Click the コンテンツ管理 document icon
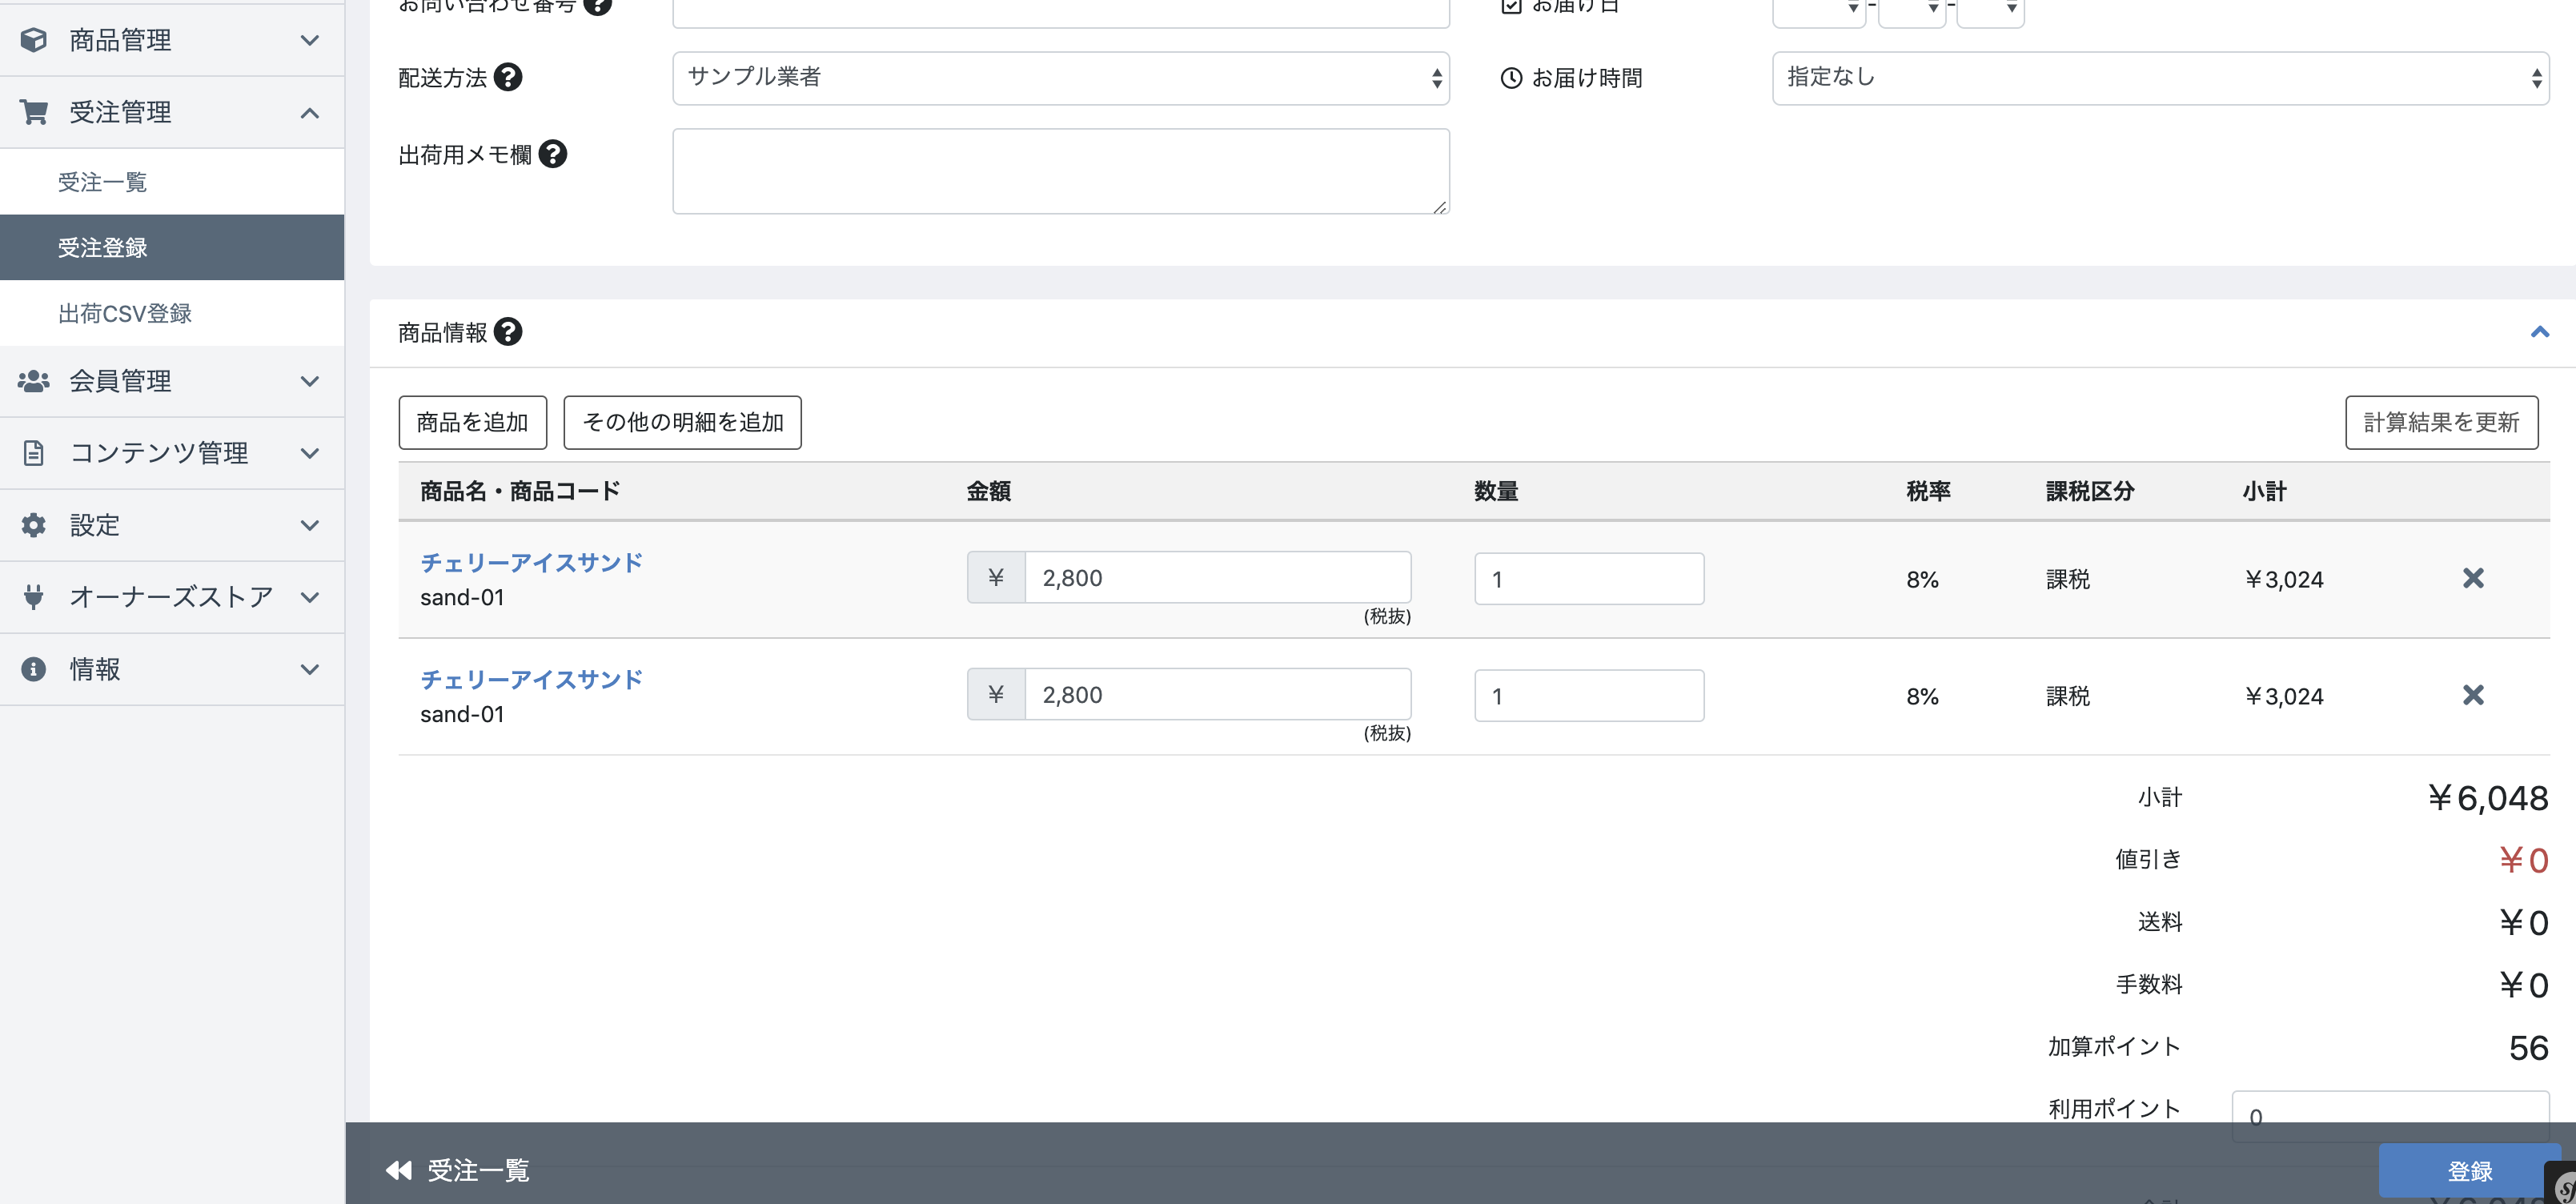The width and height of the screenshot is (2576, 1204). click(33, 453)
